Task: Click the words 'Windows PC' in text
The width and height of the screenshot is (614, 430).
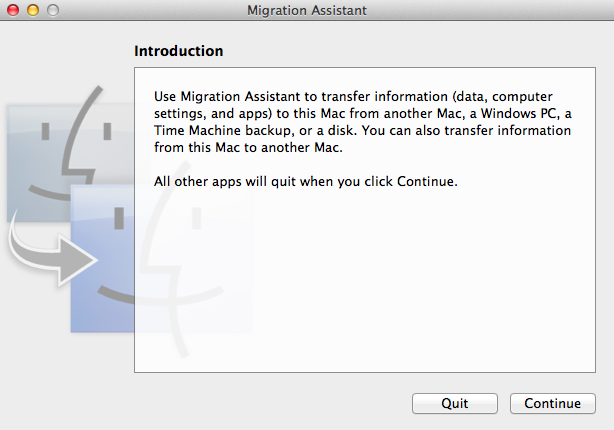Action: coord(537,113)
